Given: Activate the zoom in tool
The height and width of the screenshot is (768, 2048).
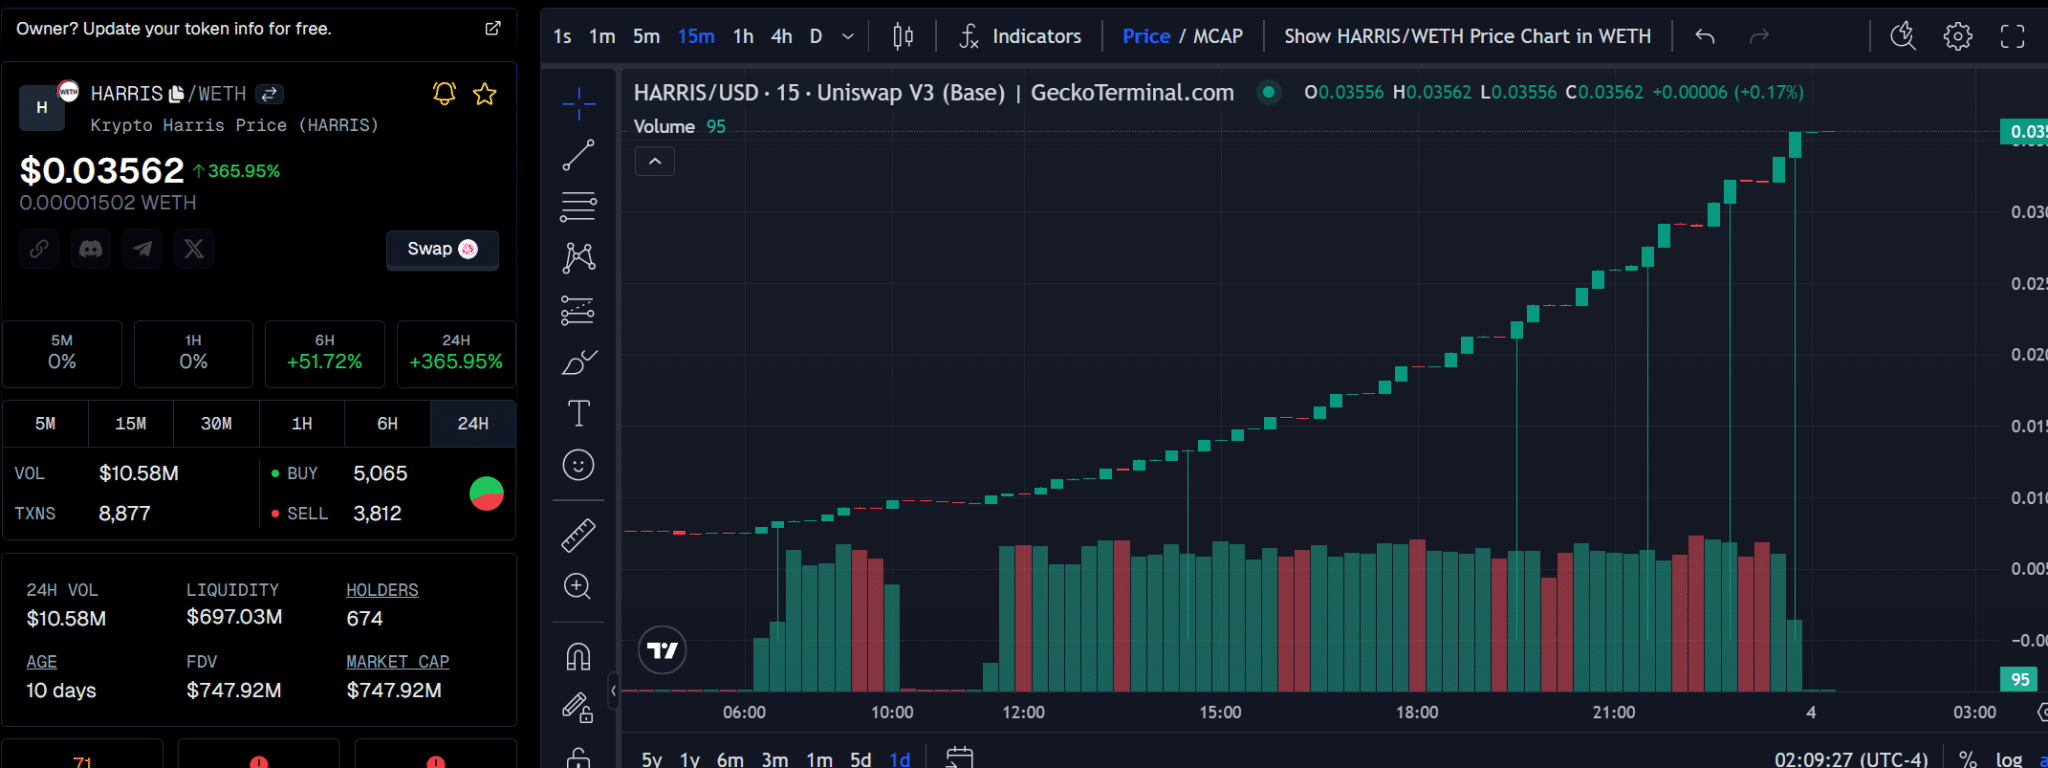Looking at the screenshot, I should click(x=578, y=586).
